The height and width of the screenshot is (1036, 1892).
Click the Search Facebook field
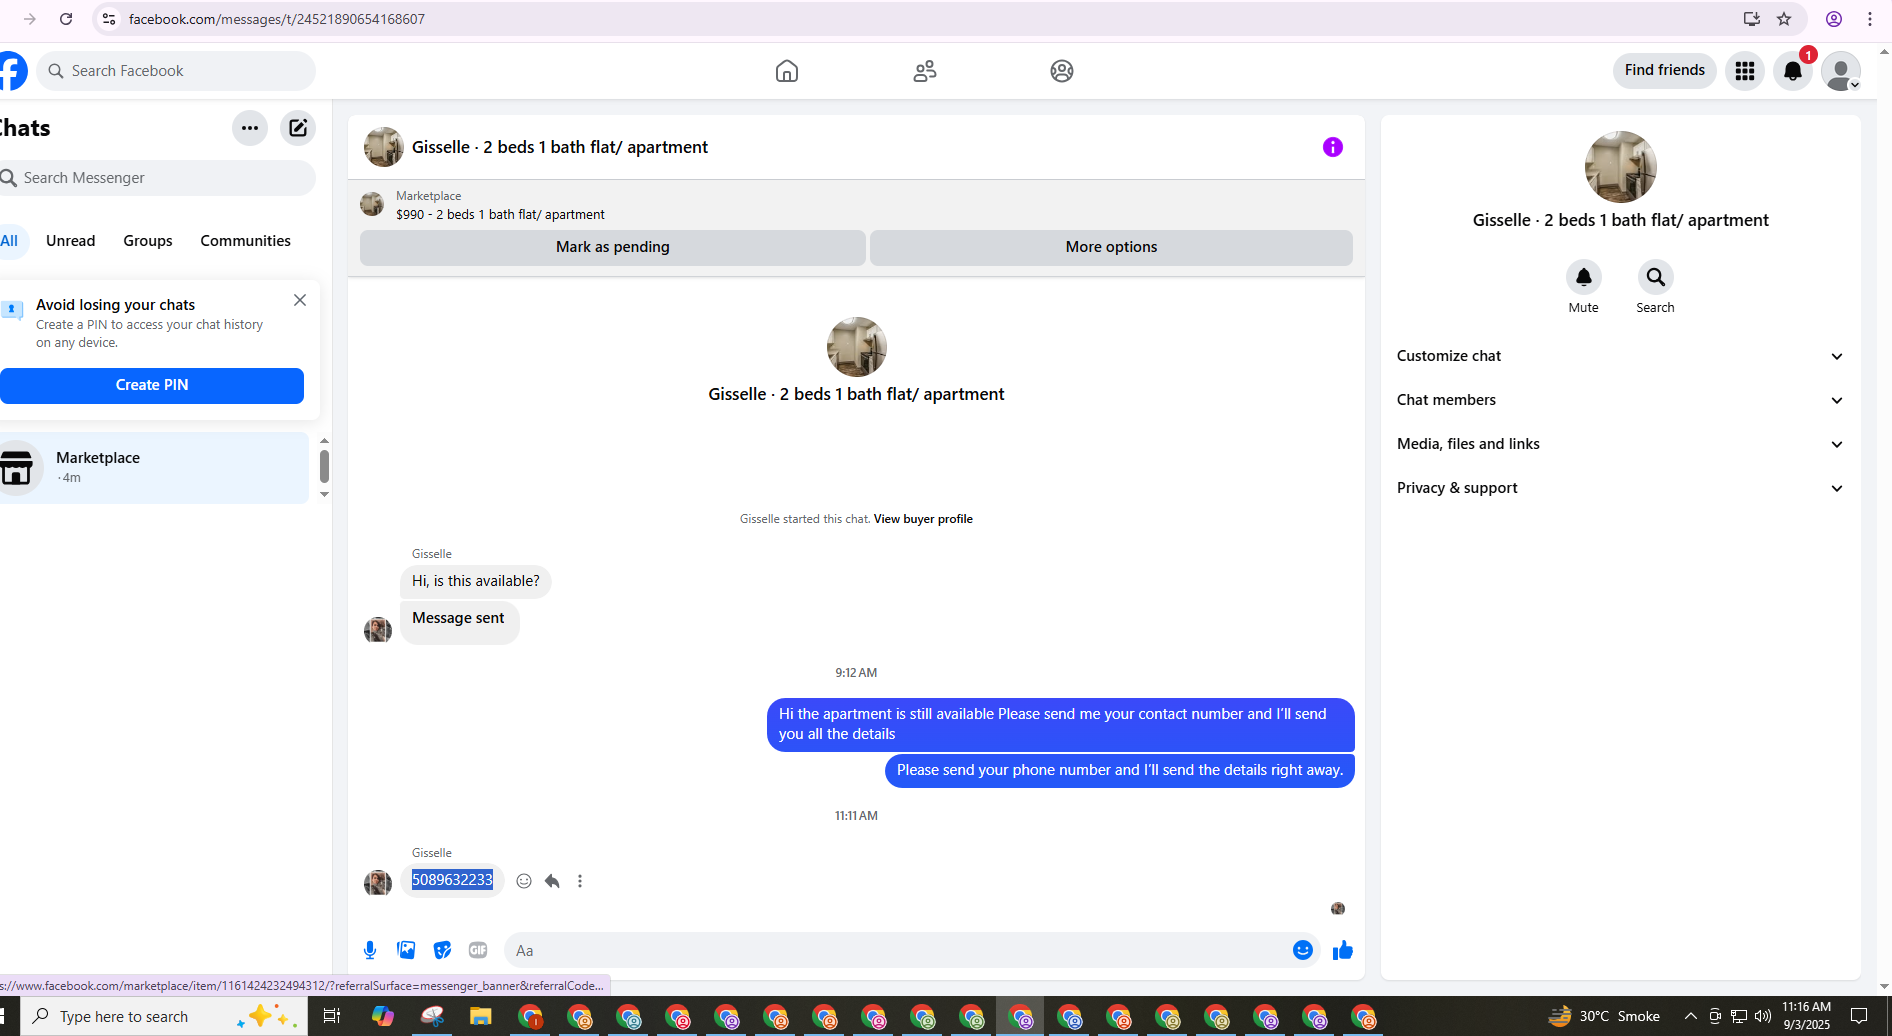[176, 71]
